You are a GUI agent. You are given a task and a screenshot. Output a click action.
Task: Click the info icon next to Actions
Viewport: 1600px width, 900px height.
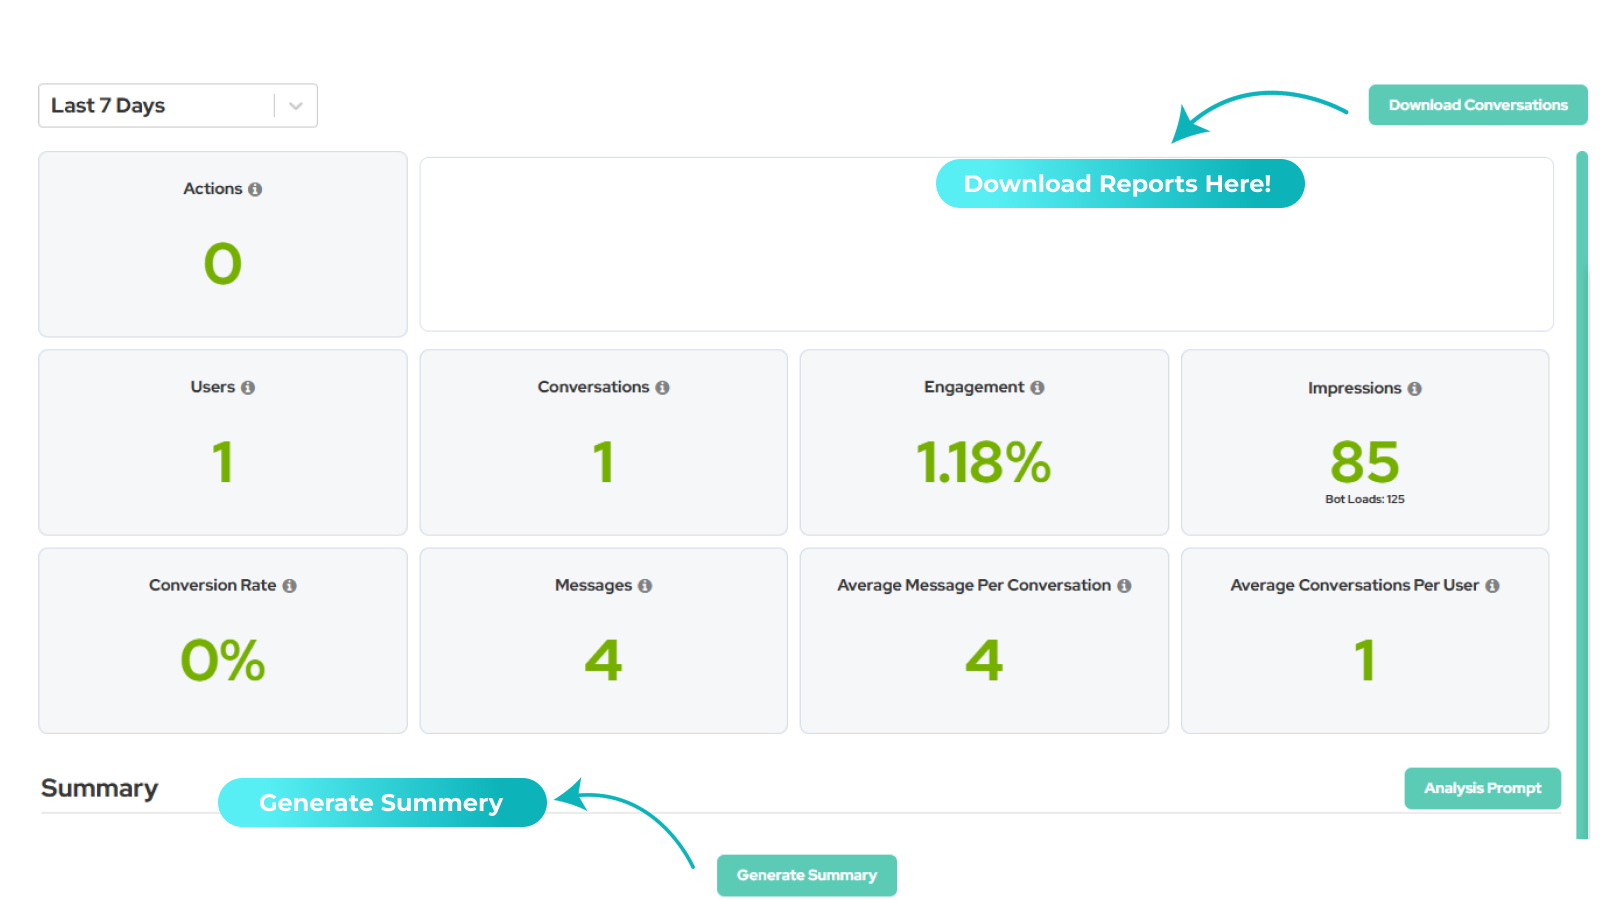tap(257, 188)
